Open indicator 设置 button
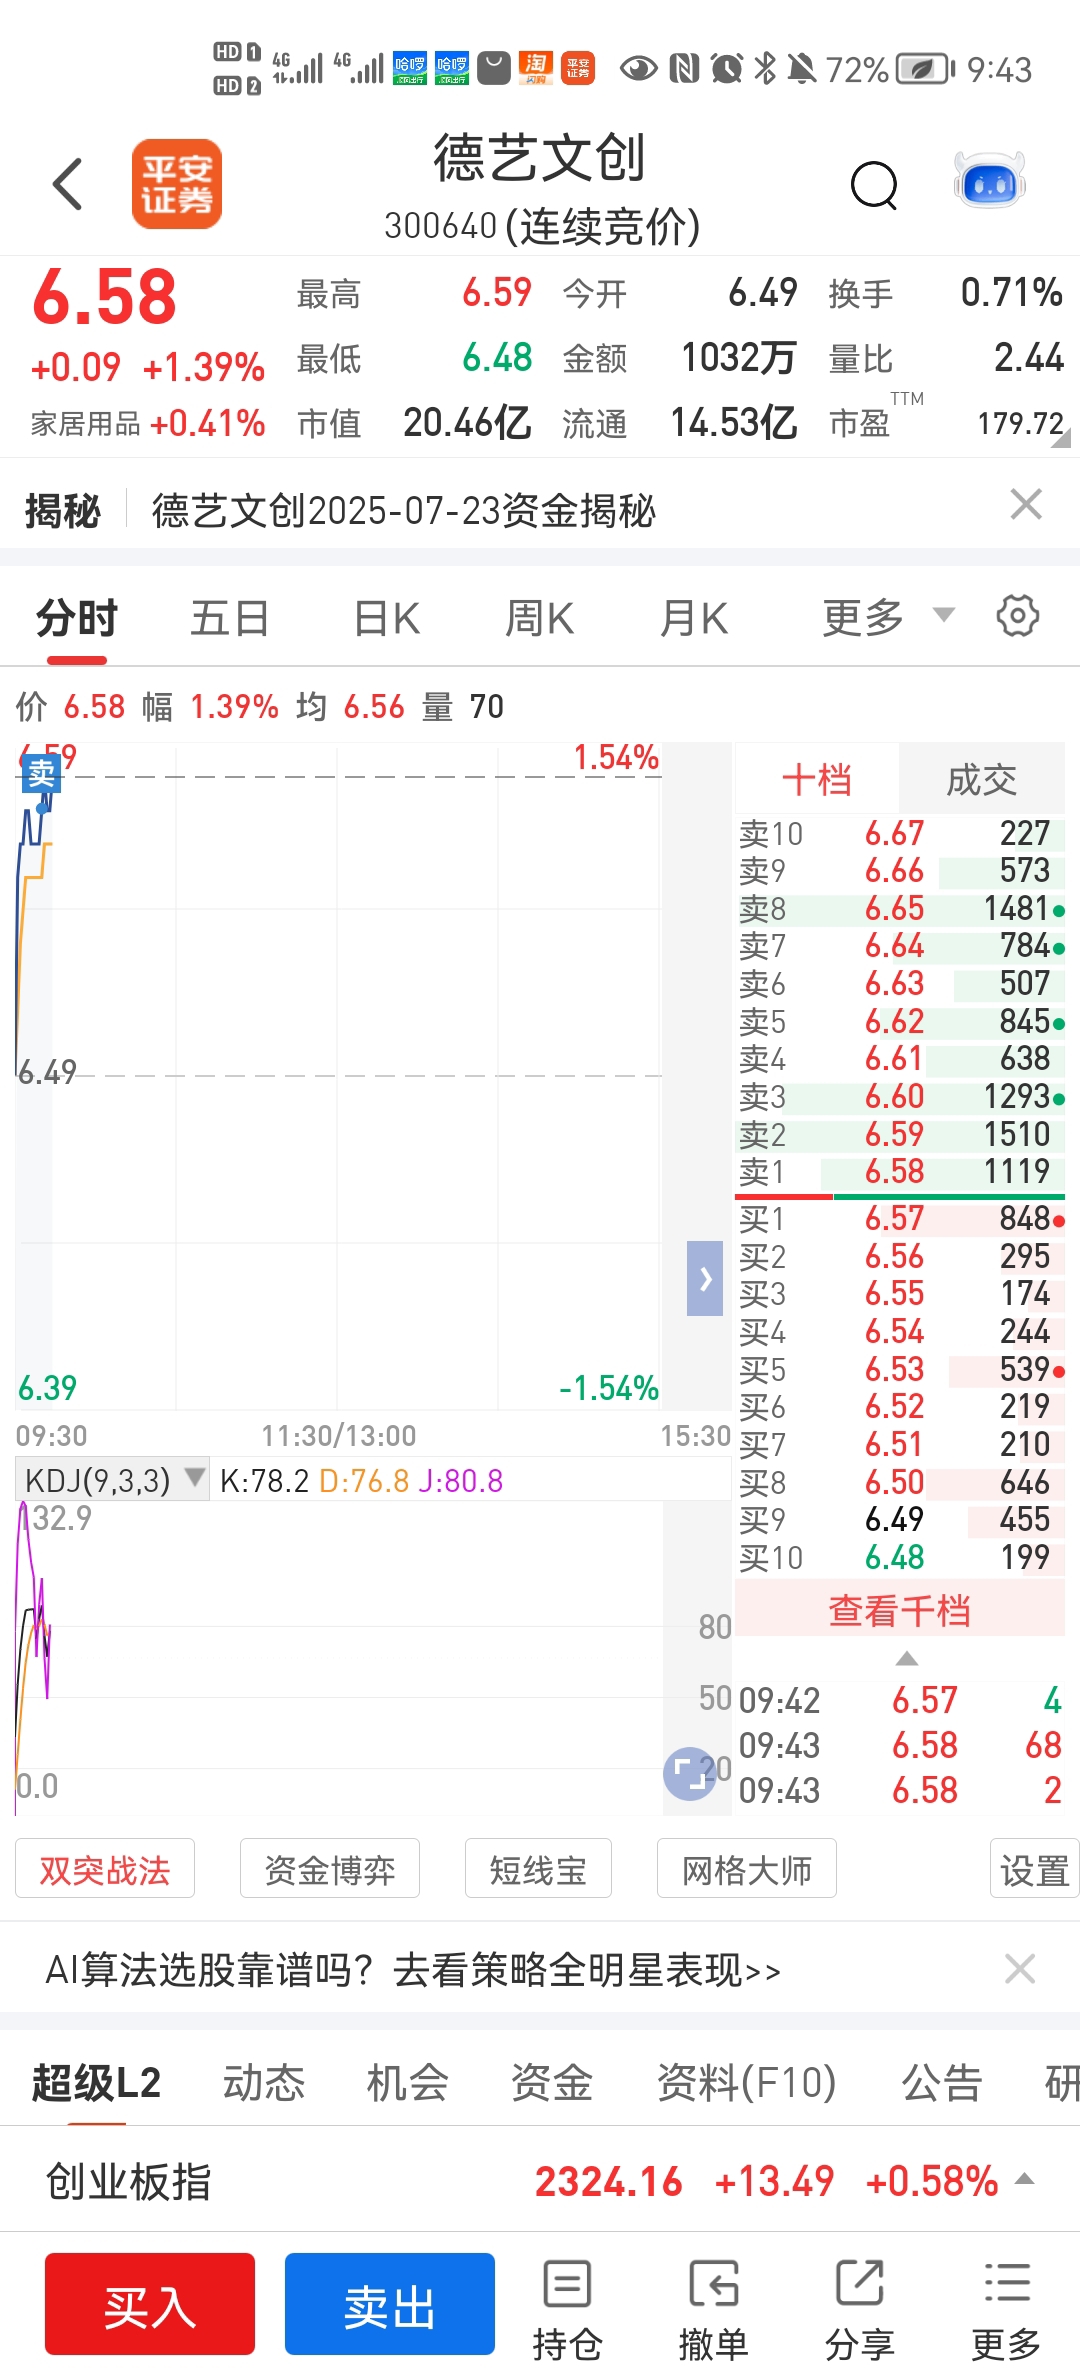This screenshot has height=2376, width=1080. [x=1035, y=1869]
